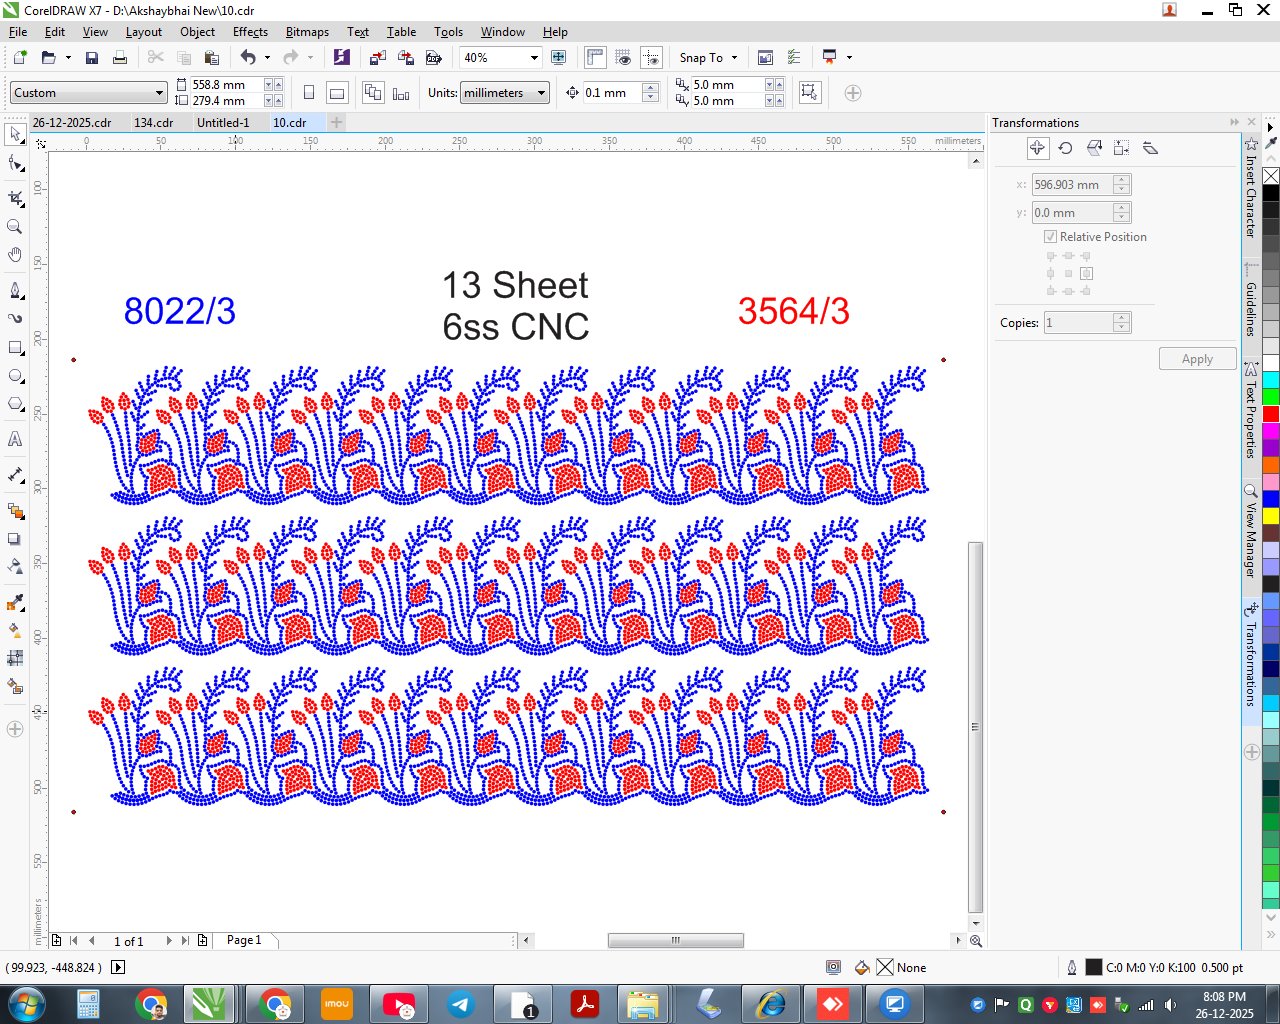The width and height of the screenshot is (1280, 1024).
Task: Choose the Rectangle tool
Action: click(x=15, y=348)
